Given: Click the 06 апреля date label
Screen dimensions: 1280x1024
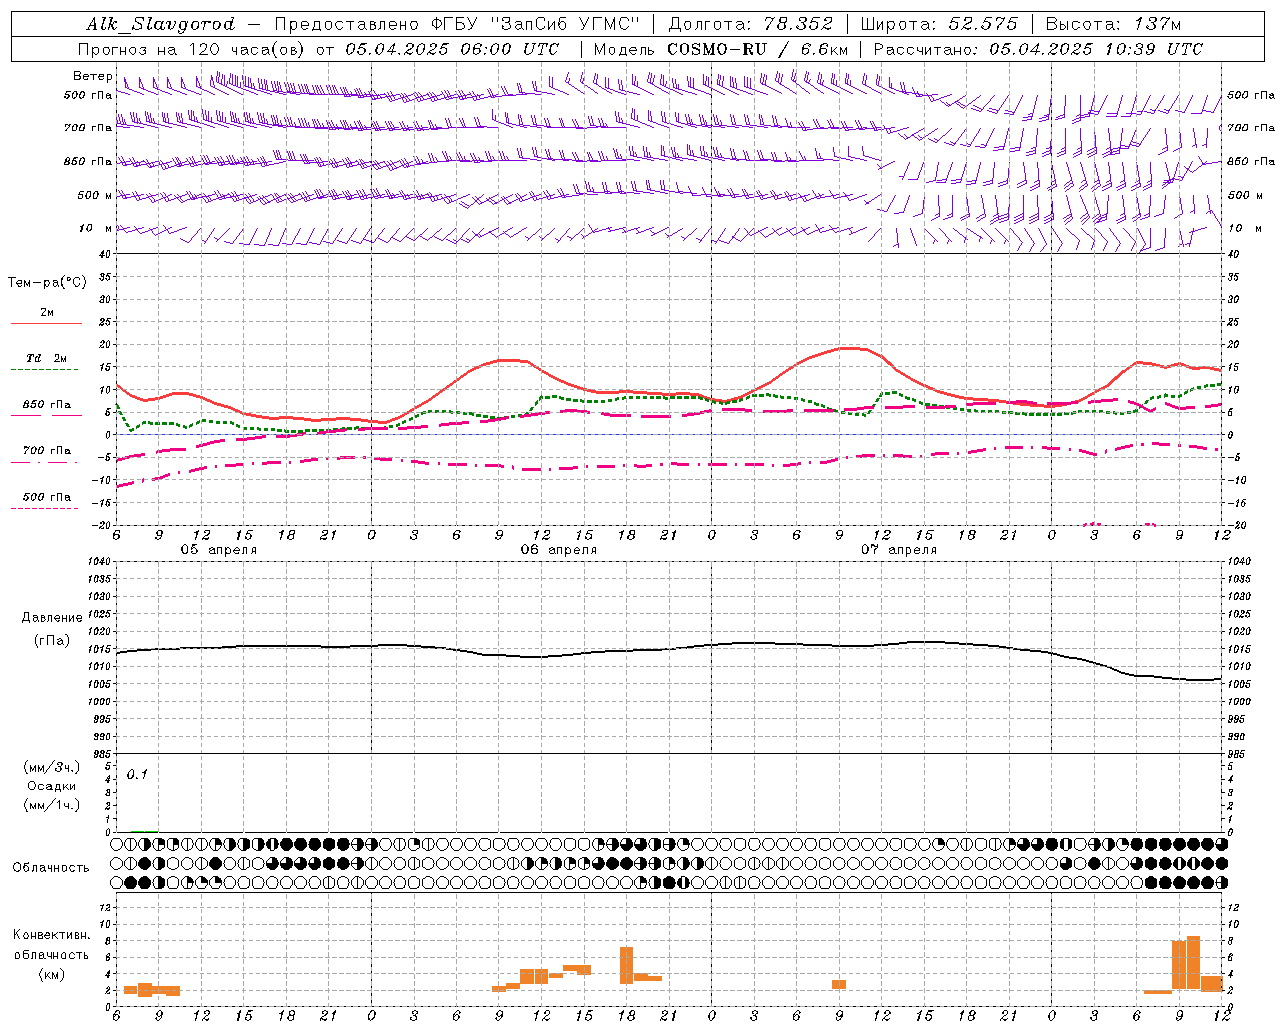Looking at the screenshot, I should click(x=558, y=550).
